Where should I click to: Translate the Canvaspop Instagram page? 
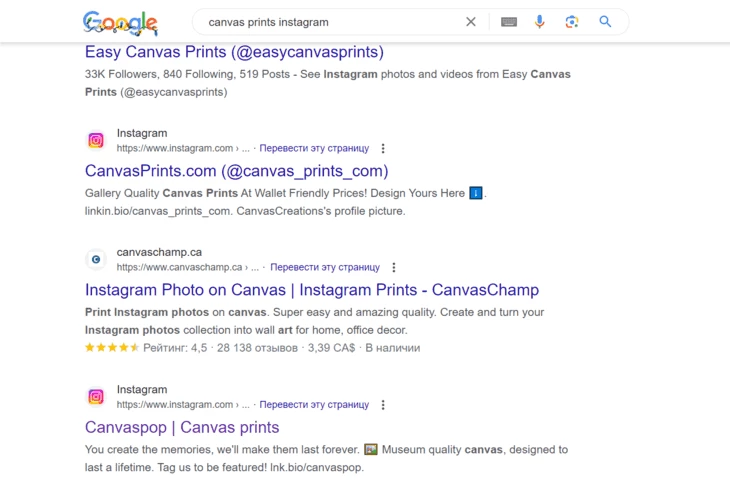314,405
